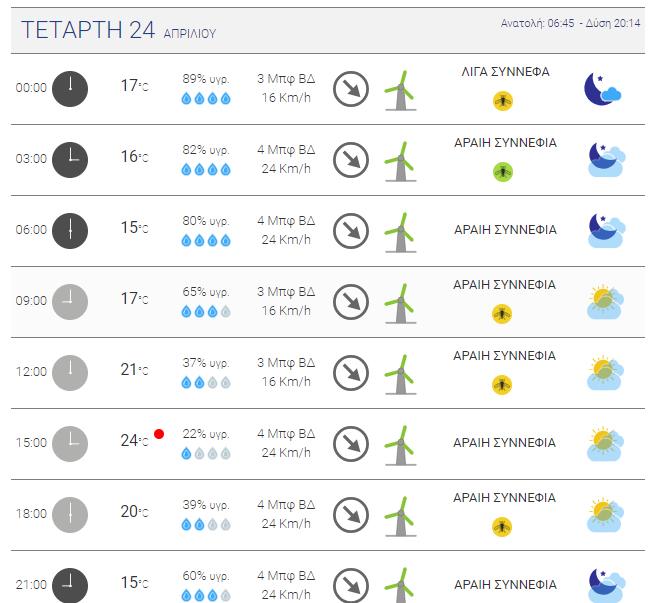The width and height of the screenshot is (658, 603).
Task: Click the yellow mosquito icon at 18:00
Action: tap(502, 527)
